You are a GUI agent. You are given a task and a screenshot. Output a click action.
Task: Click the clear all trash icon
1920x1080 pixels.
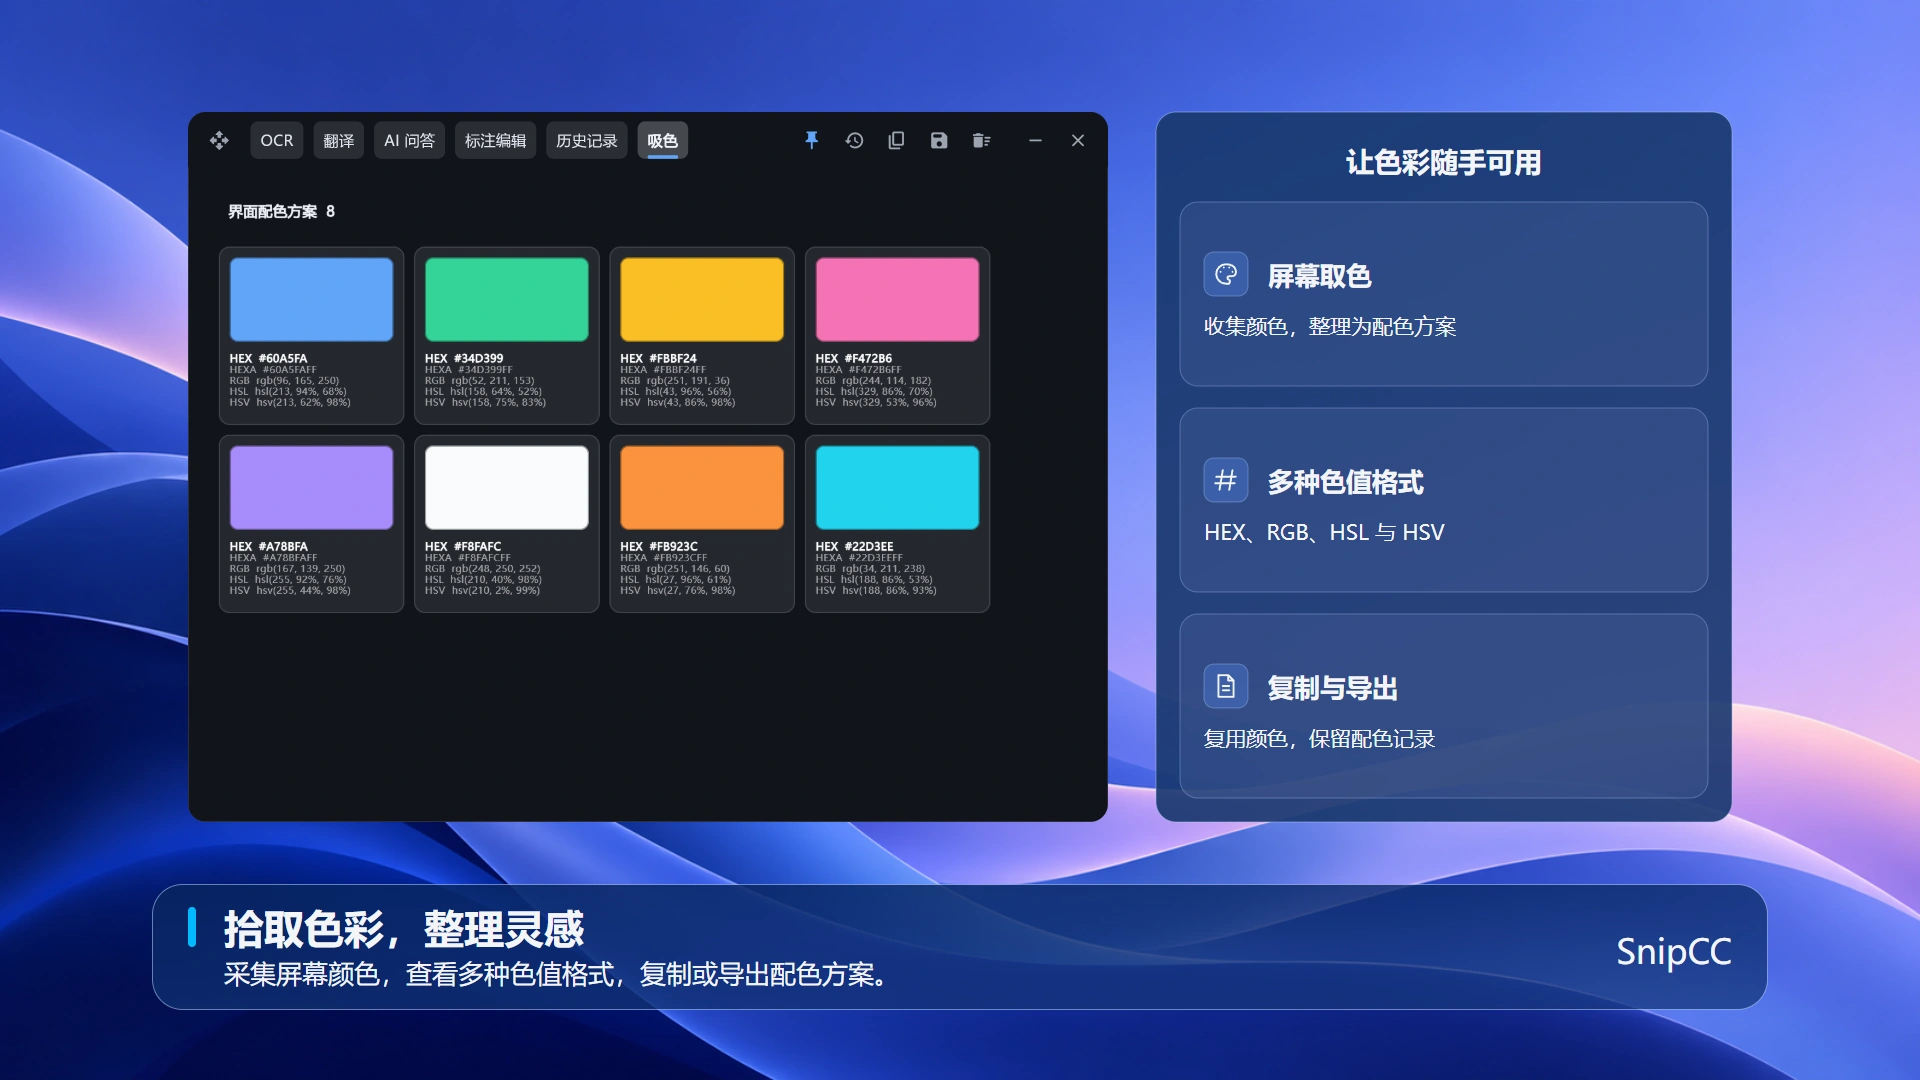pos(981,141)
